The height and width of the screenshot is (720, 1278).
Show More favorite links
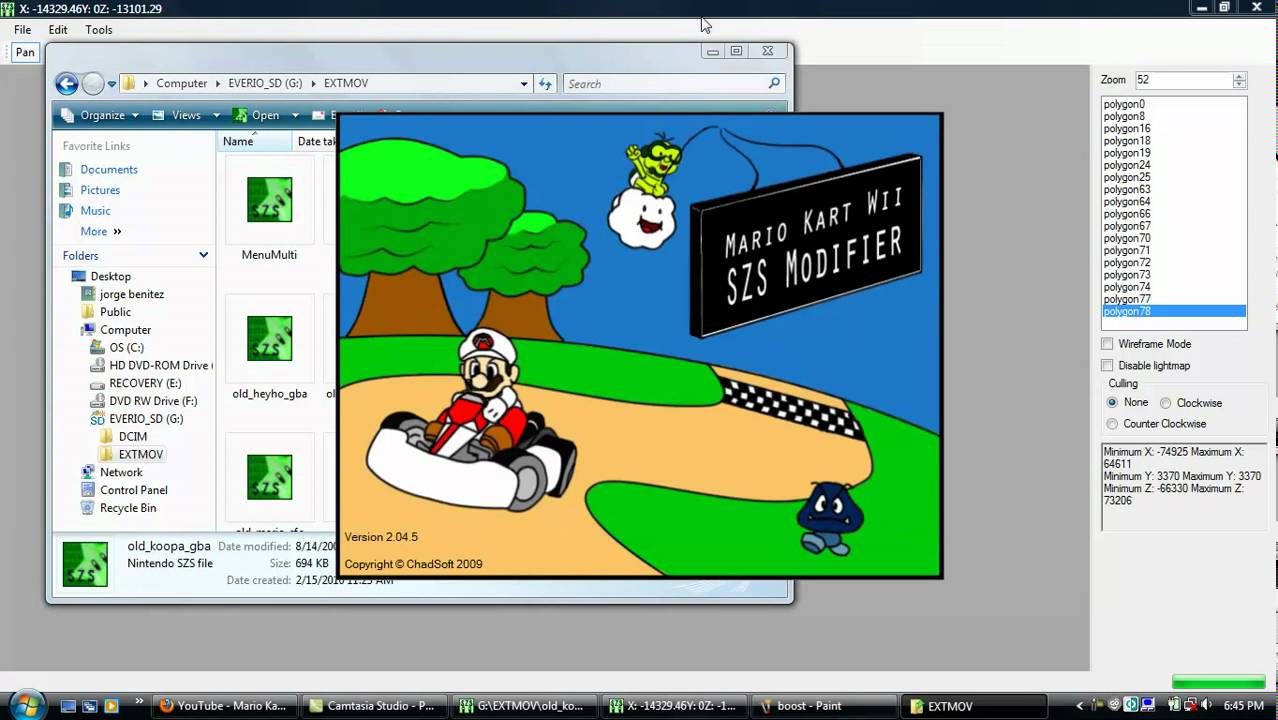101,232
